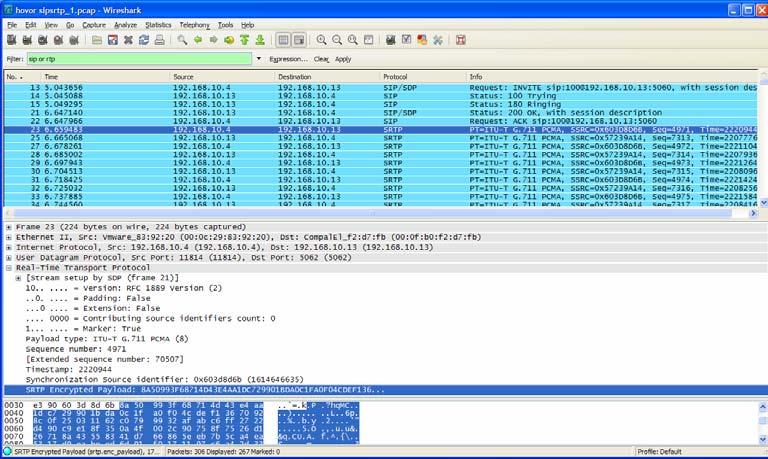Click the Expression... filter button
768x459 pixels.
coord(288,59)
